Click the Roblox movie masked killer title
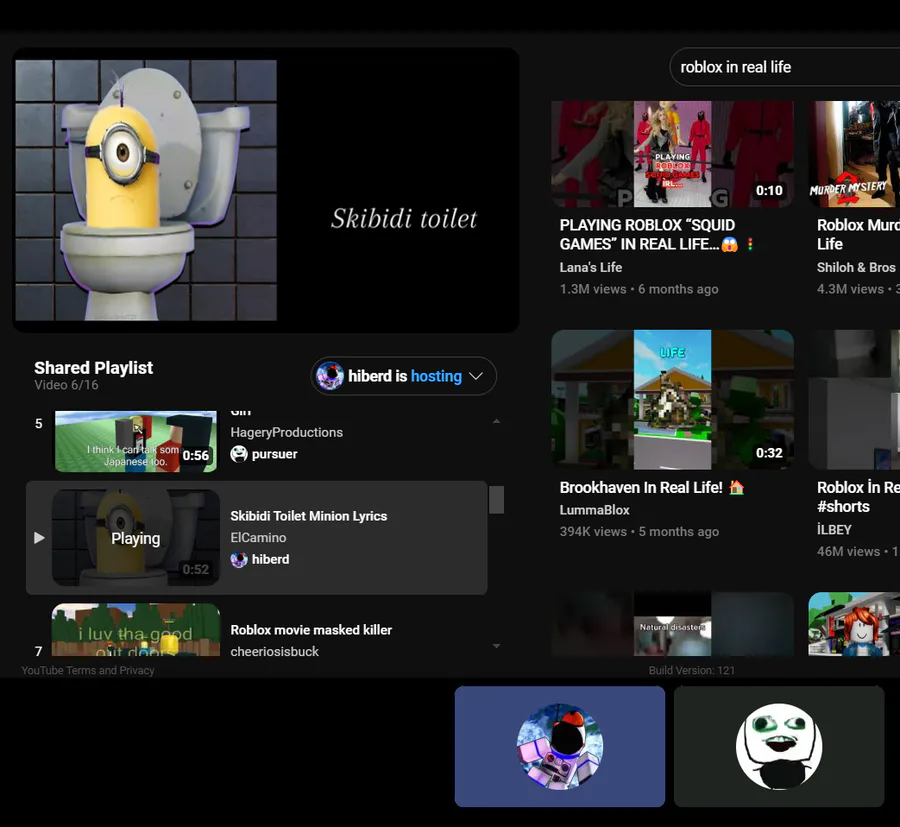This screenshot has height=827, width=900. tap(311, 630)
